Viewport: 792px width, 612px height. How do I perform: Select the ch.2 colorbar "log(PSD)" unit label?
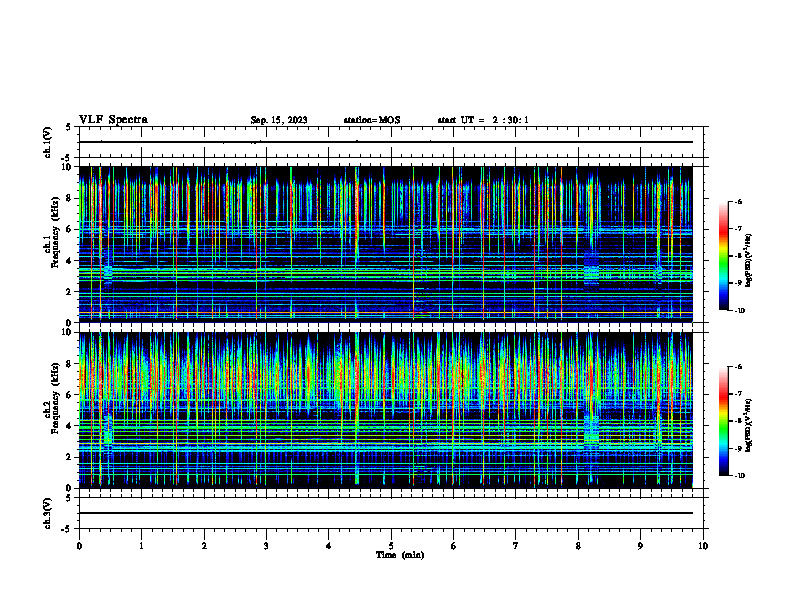(749, 425)
